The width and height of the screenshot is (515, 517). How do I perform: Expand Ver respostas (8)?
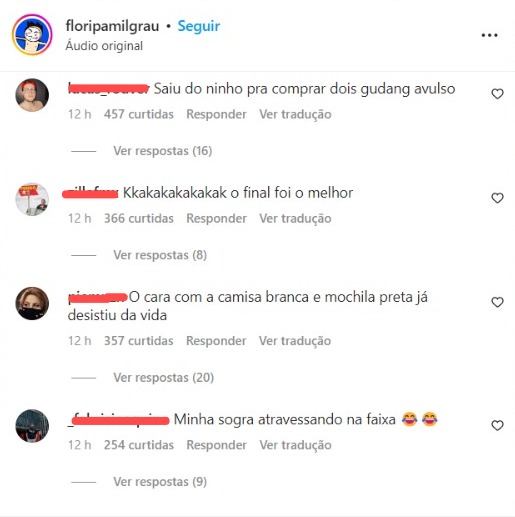coord(160,255)
